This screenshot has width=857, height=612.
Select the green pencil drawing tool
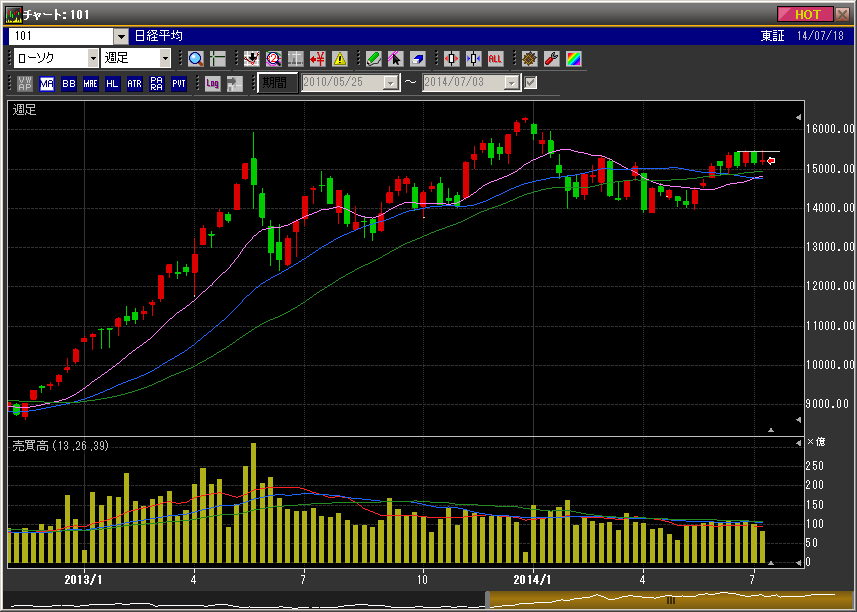point(374,58)
